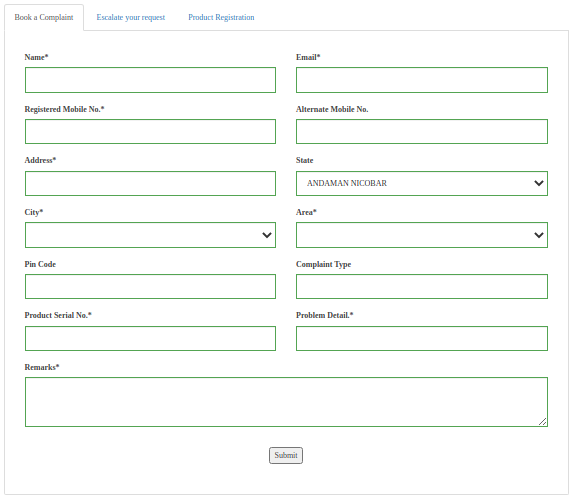Select the Complaint Type field
Viewport: 574px width, 501px height.
(x=422, y=287)
